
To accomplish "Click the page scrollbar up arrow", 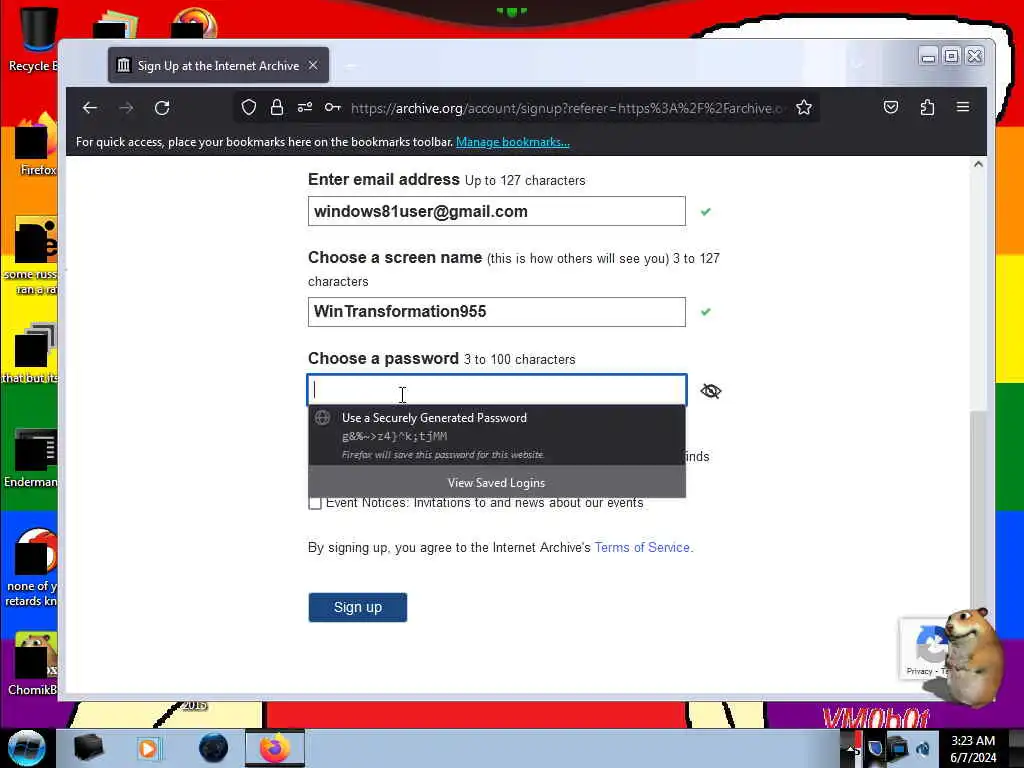I will click(x=978, y=164).
